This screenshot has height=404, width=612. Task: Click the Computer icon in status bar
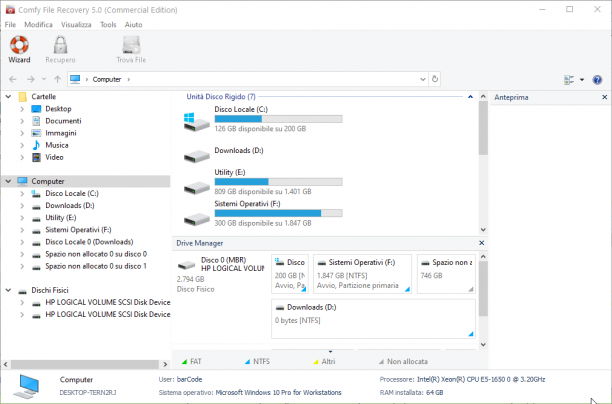pos(26,386)
